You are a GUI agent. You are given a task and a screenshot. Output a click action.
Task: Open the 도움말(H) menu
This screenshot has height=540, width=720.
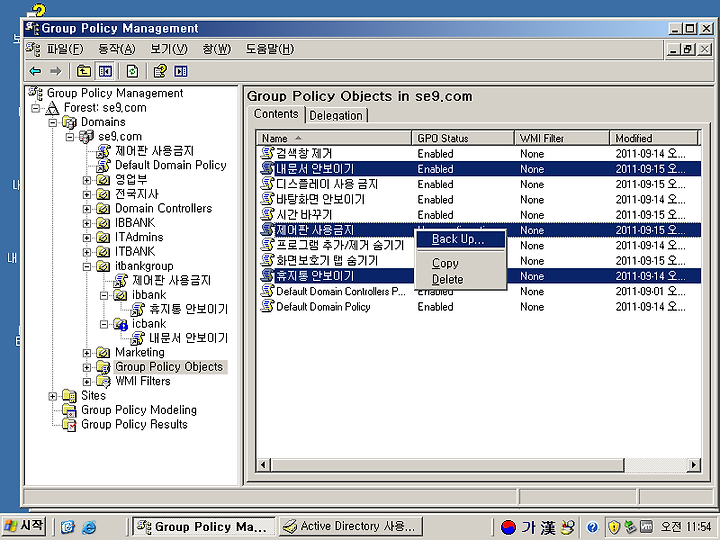point(270,49)
